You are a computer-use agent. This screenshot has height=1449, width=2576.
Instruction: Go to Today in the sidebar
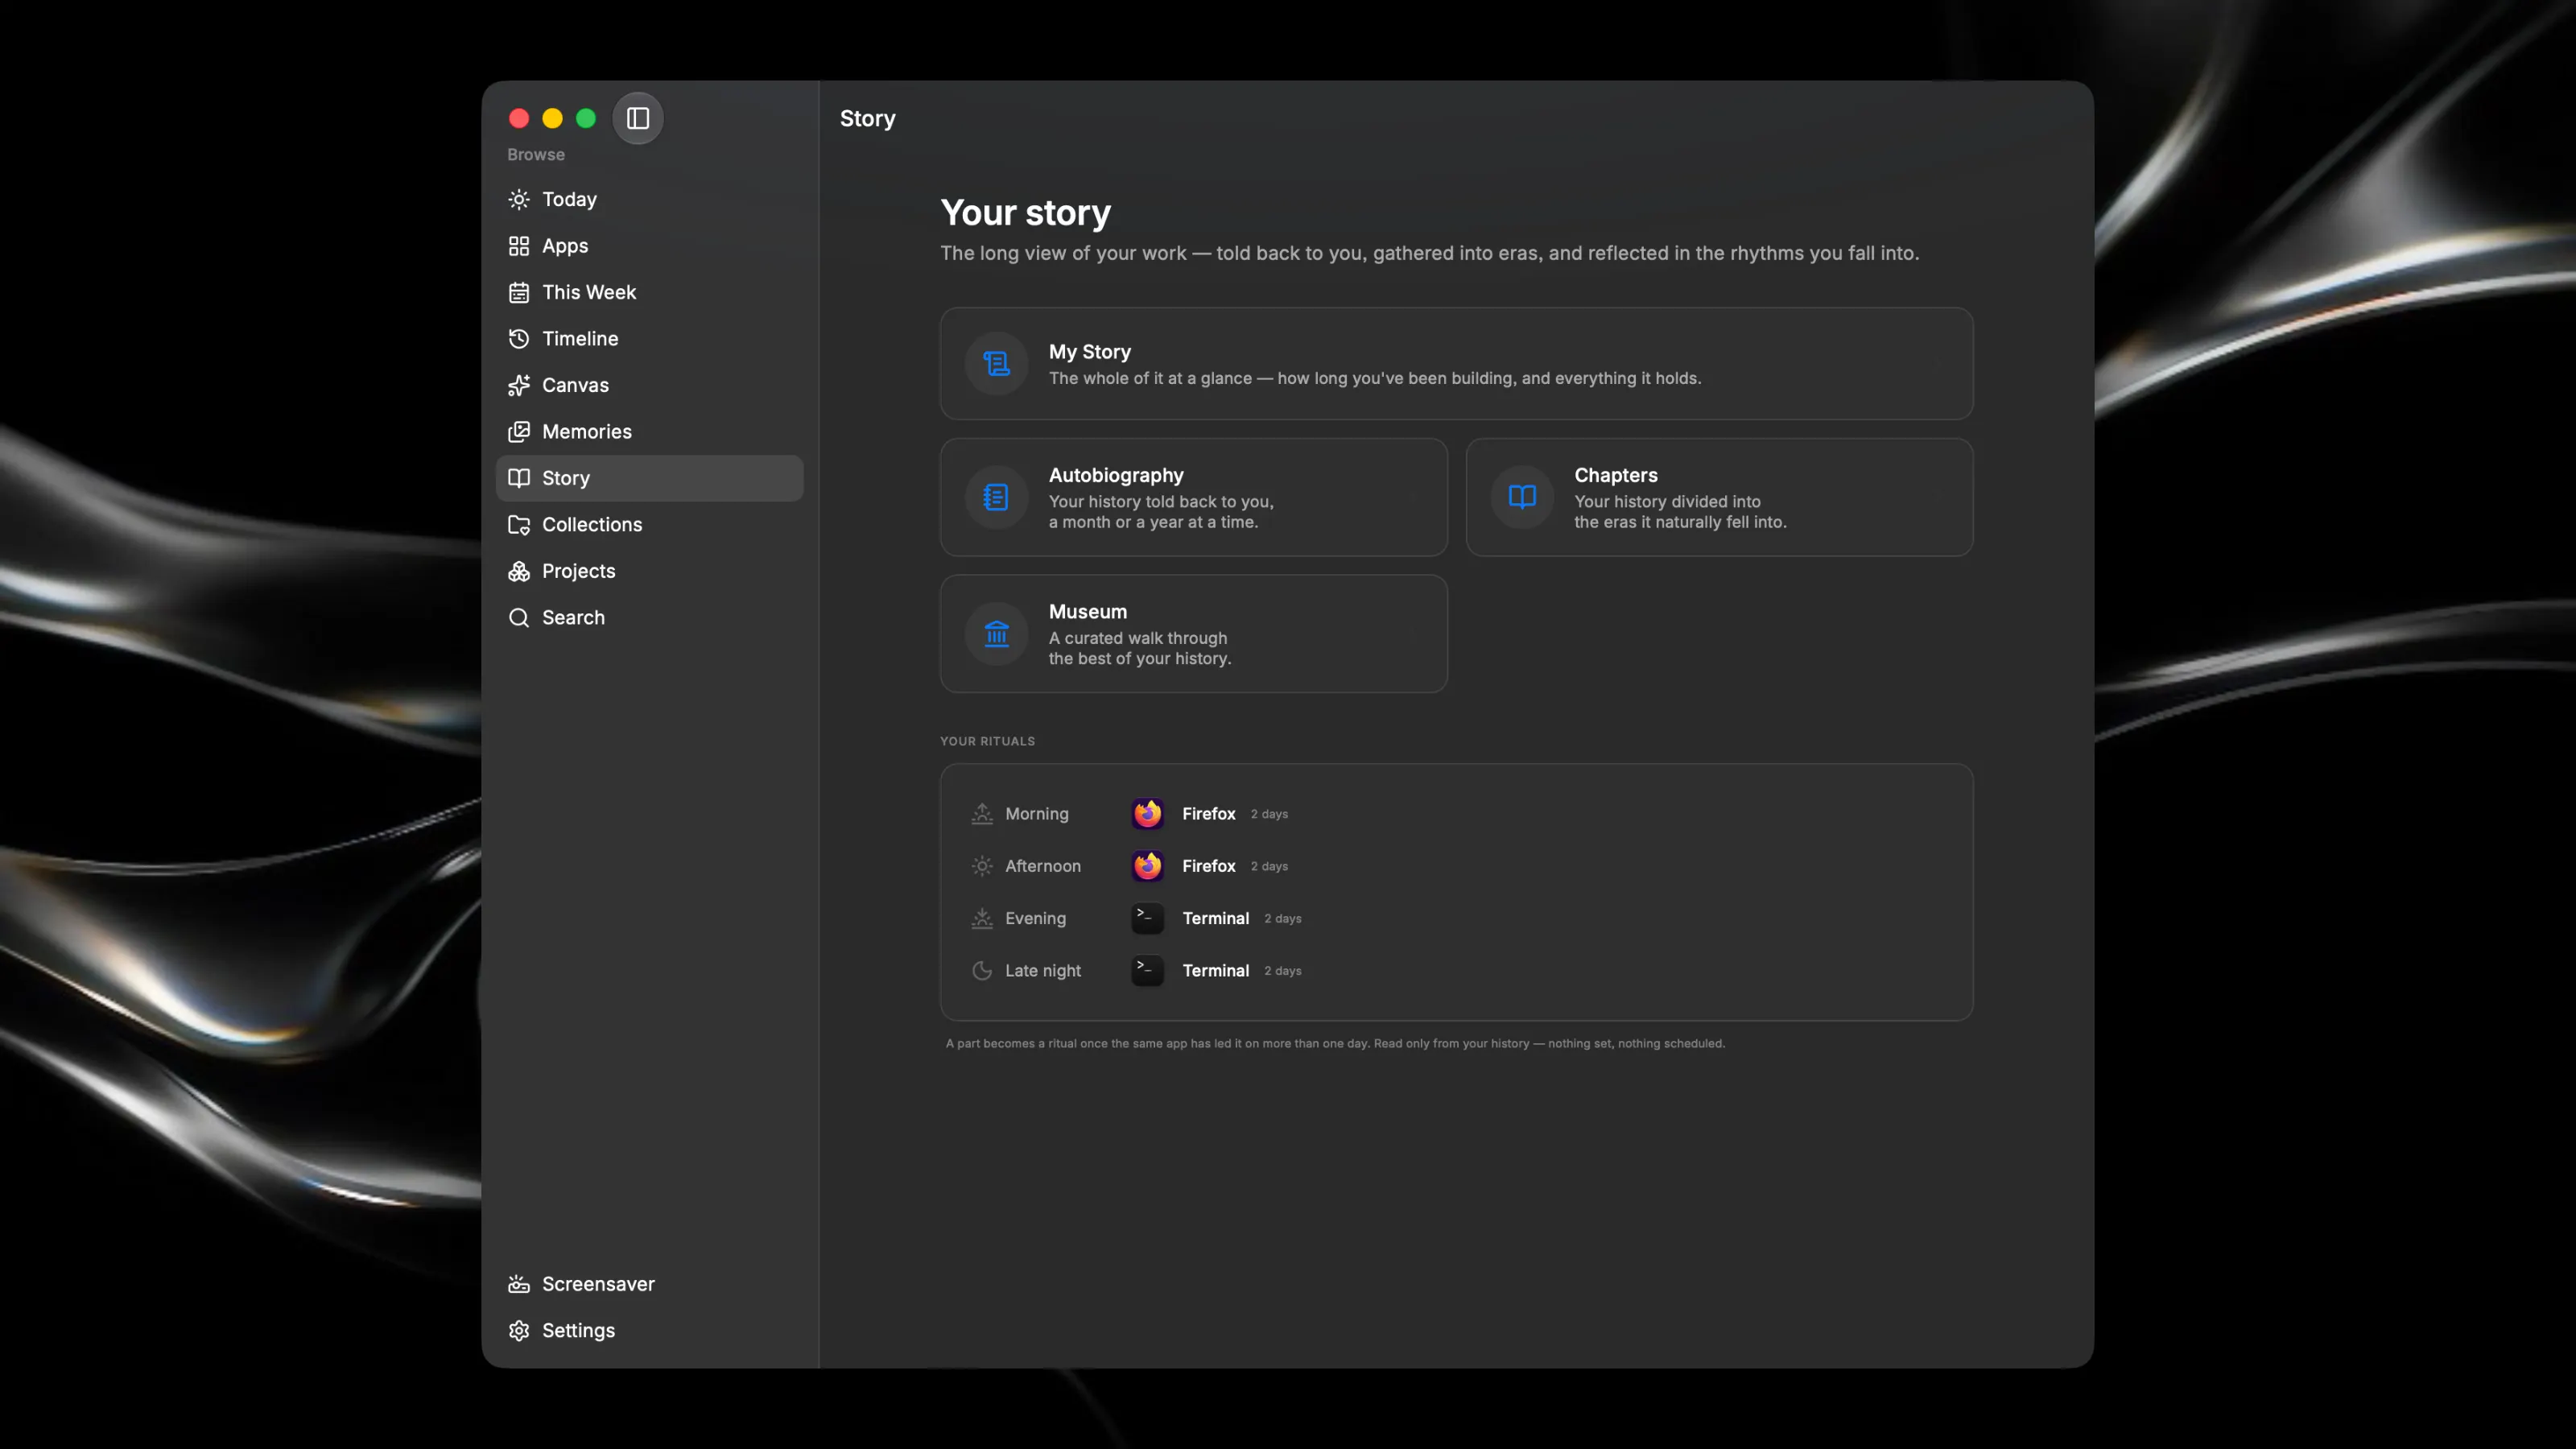coord(650,199)
